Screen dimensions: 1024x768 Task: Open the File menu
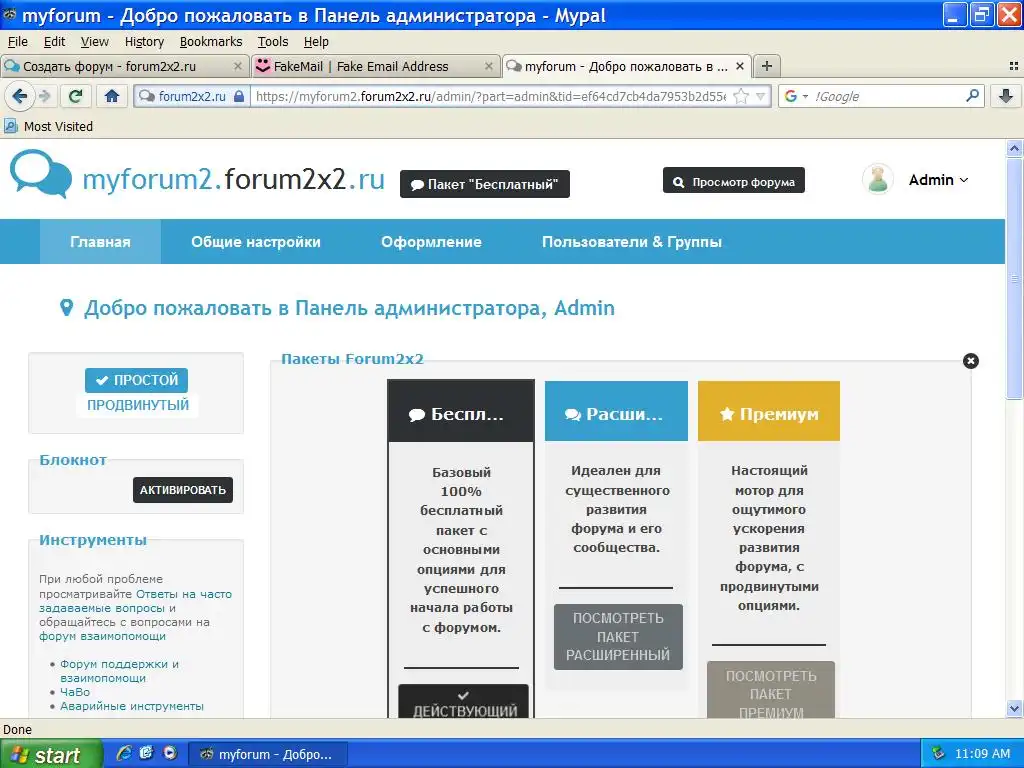coord(18,42)
